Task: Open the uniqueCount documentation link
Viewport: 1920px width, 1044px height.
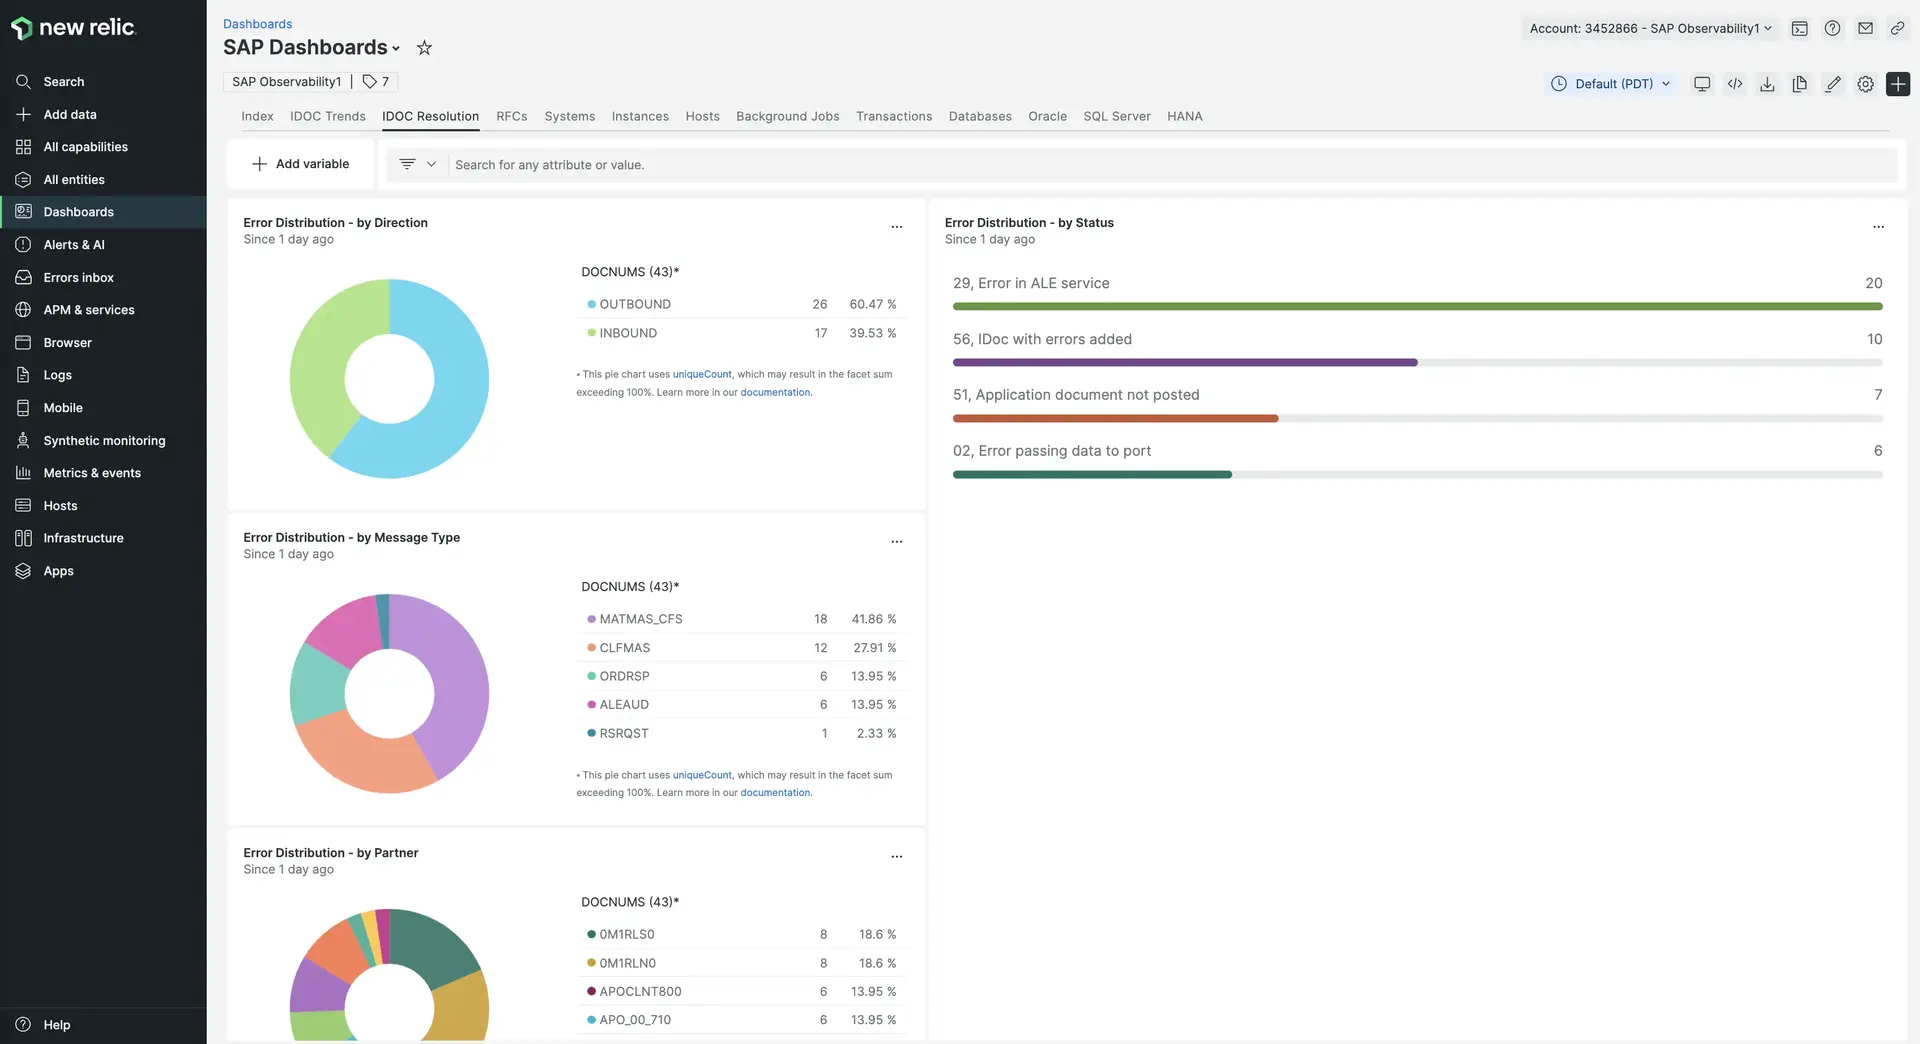Action: click(x=702, y=374)
